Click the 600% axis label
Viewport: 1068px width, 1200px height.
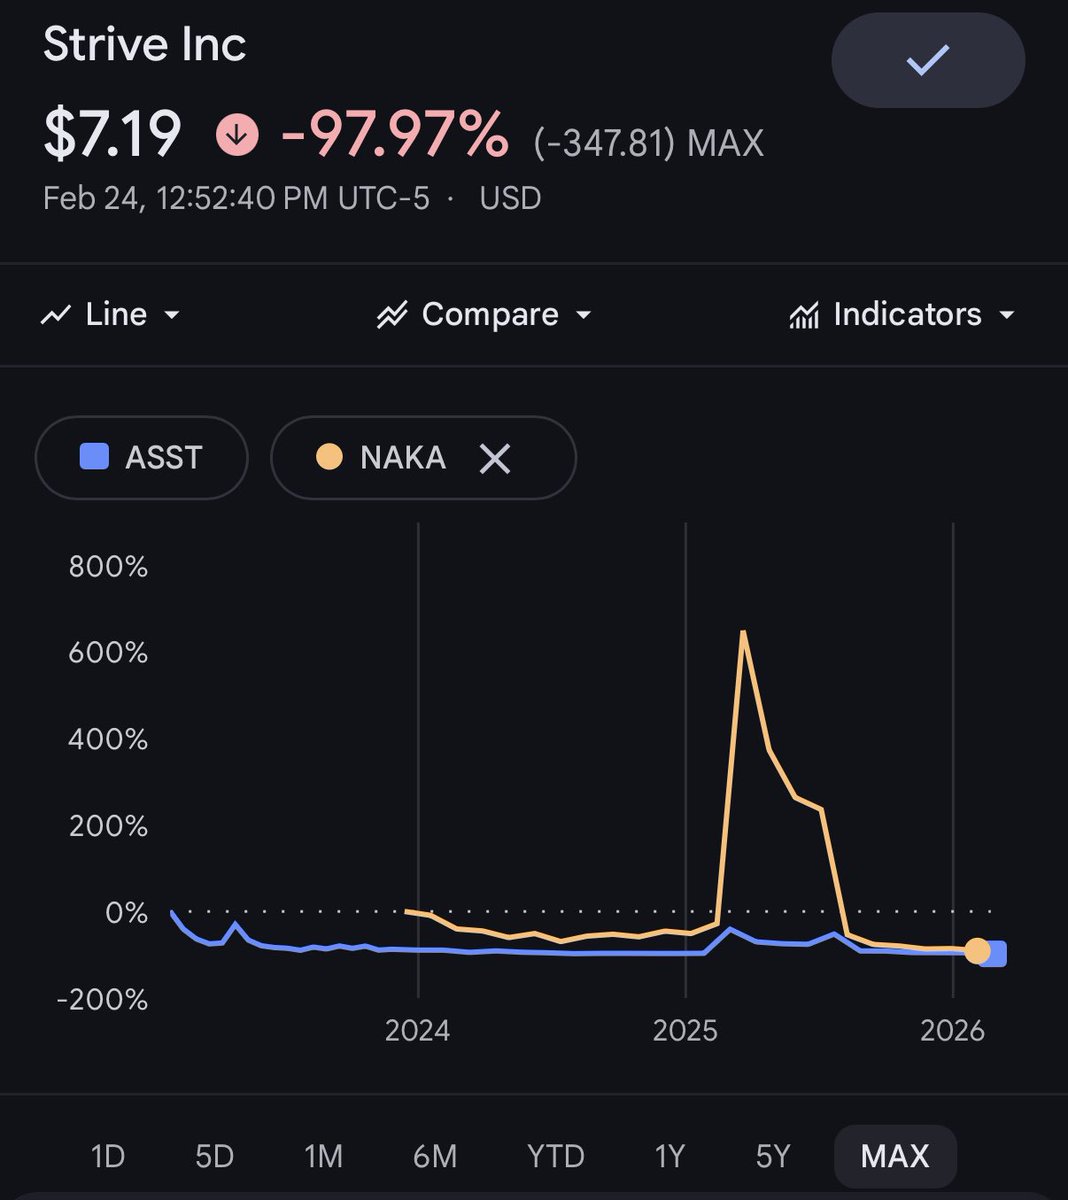(108, 653)
